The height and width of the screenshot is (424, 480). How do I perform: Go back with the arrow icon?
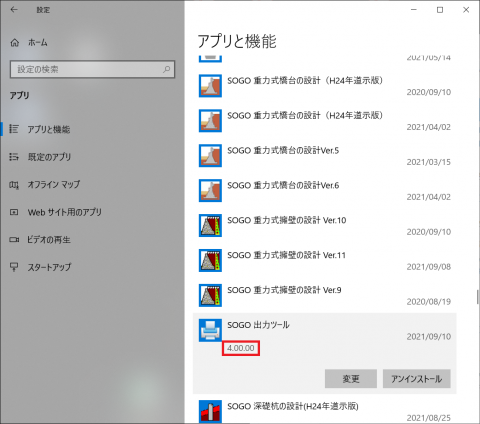coord(14,10)
